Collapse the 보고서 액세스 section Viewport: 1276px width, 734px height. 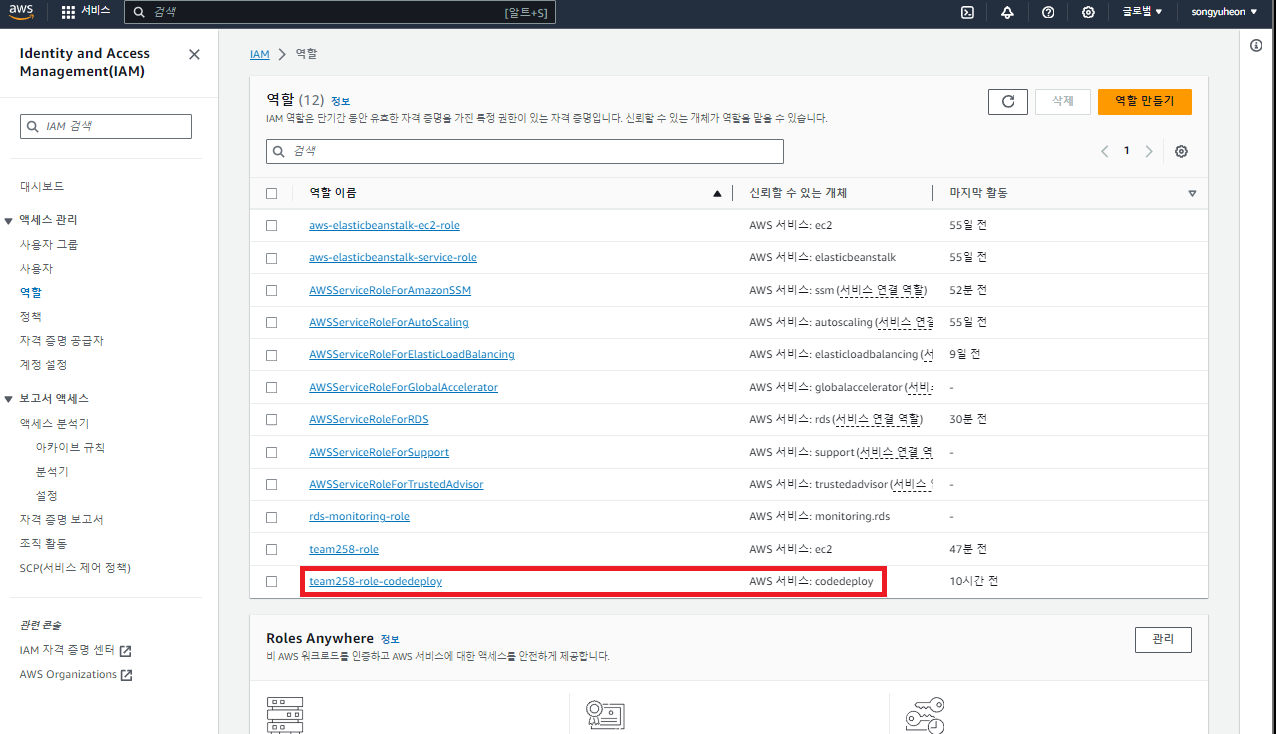coord(9,399)
